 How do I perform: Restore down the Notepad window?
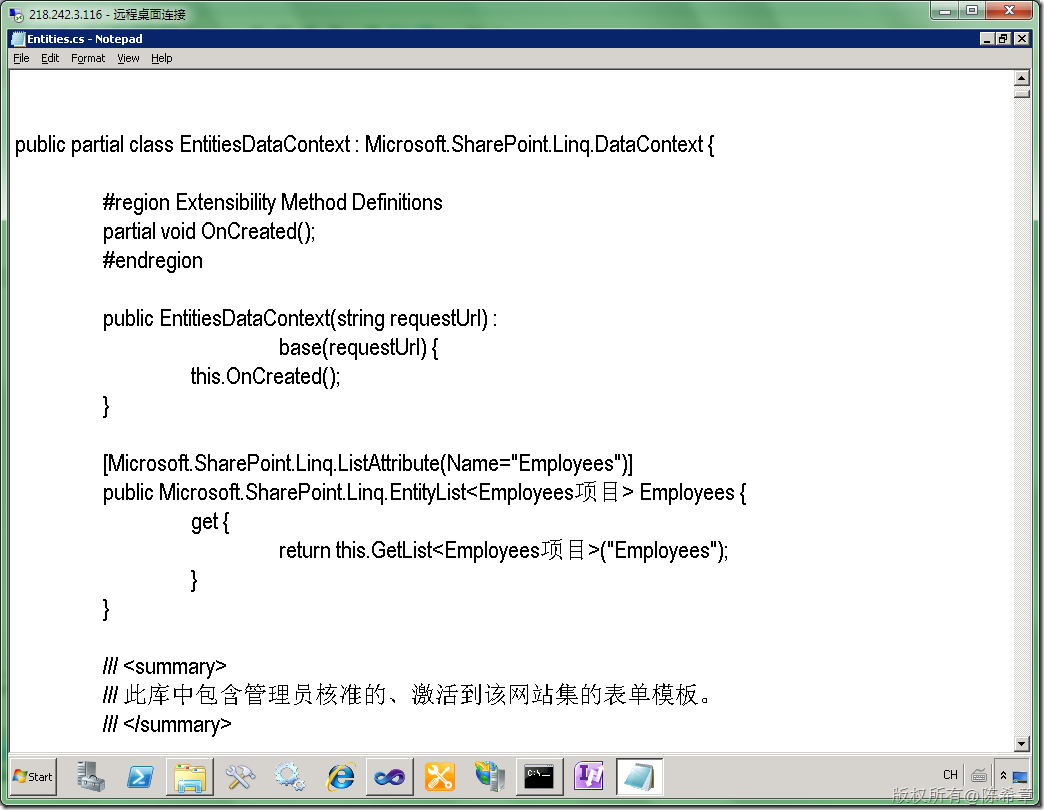[1003, 39]
